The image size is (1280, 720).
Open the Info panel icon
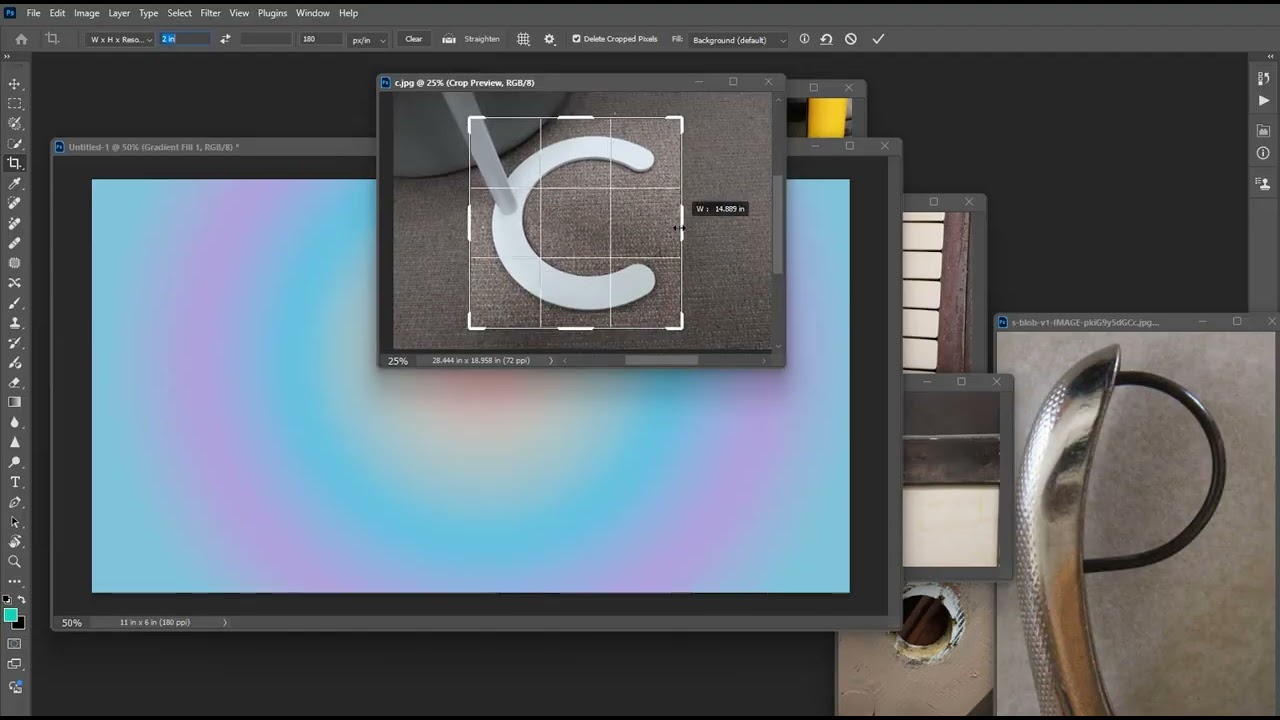pyautogui.click(x=1264, y=153)
